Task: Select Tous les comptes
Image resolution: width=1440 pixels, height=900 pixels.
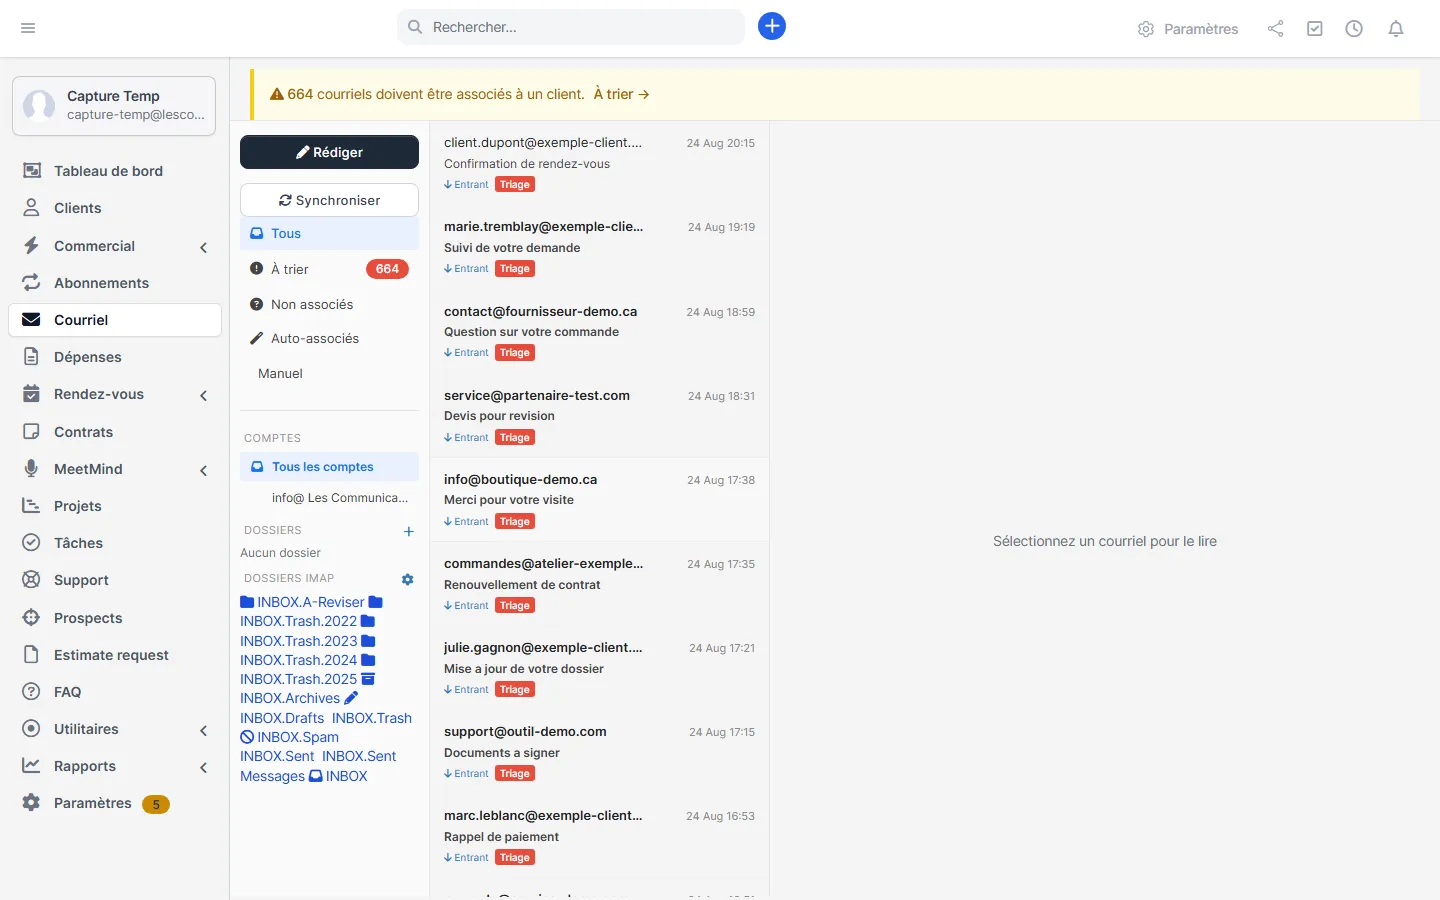Action: [x=329, y=467]
